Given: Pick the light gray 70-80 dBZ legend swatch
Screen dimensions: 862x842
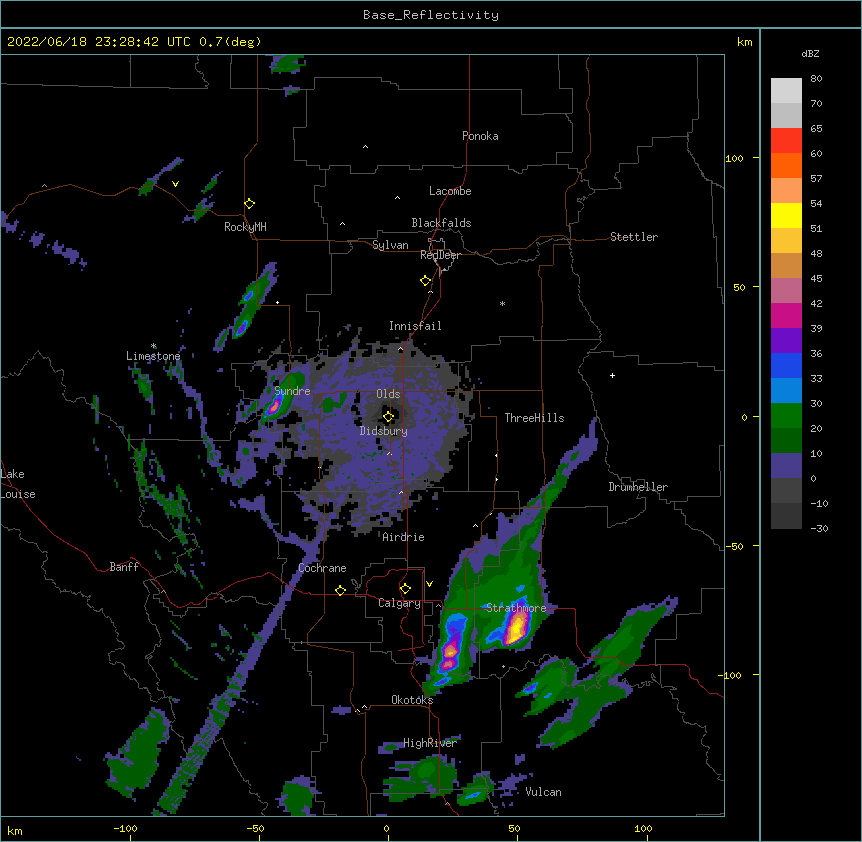Looking at the screenshot, I should coord(786,91).
